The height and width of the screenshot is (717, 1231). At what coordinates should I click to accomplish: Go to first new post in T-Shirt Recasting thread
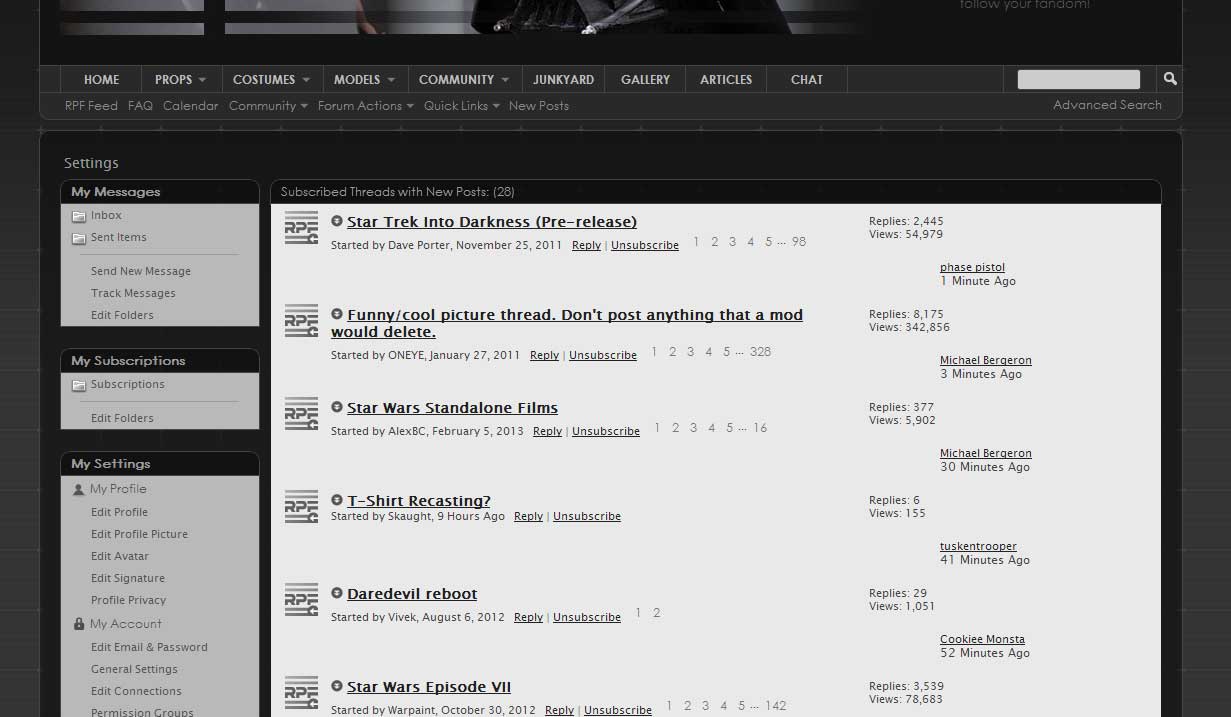(337, 500)
